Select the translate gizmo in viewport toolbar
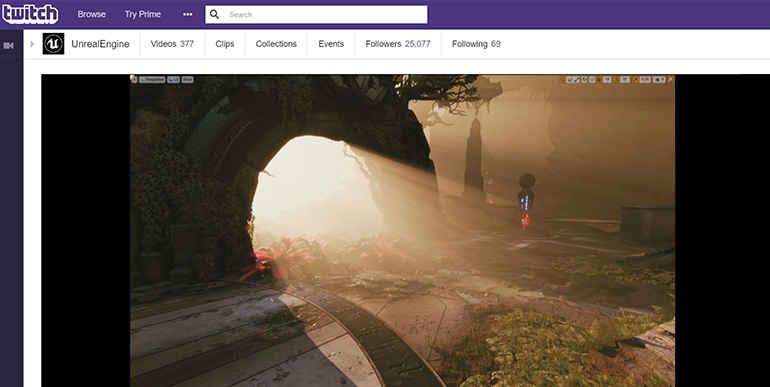Image resolution: width=770 pixels, height=387 pixels. [x=563, y=80]
